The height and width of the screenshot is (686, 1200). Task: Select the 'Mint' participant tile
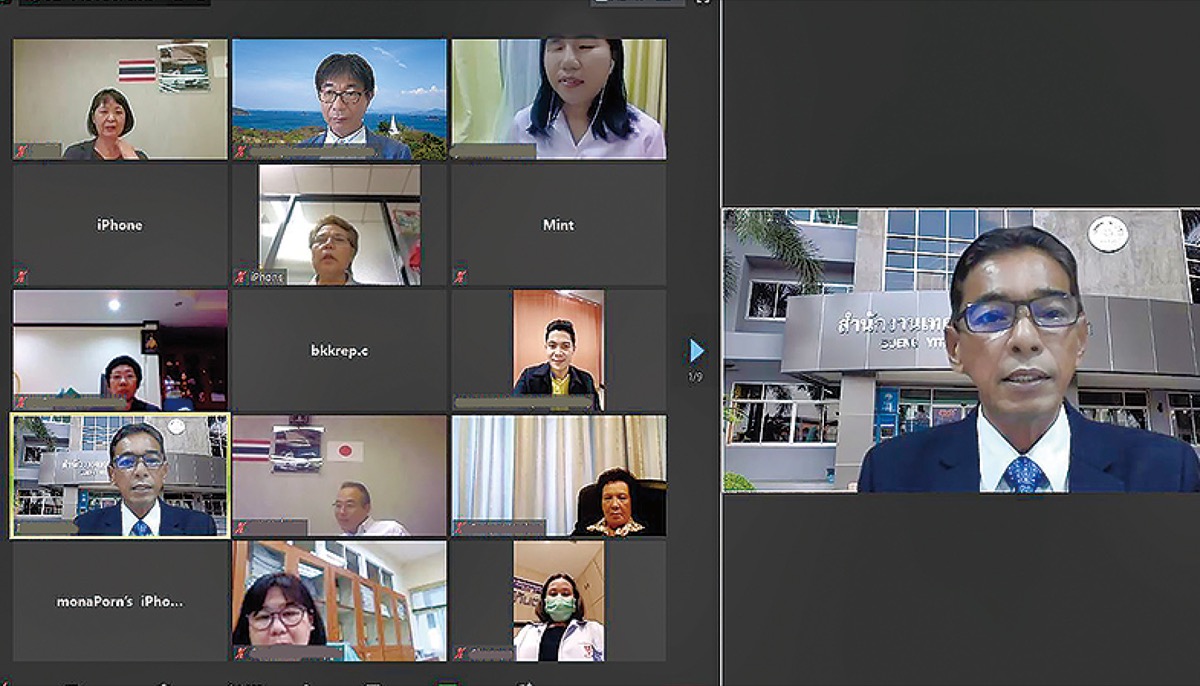click(x=558, y=225)
